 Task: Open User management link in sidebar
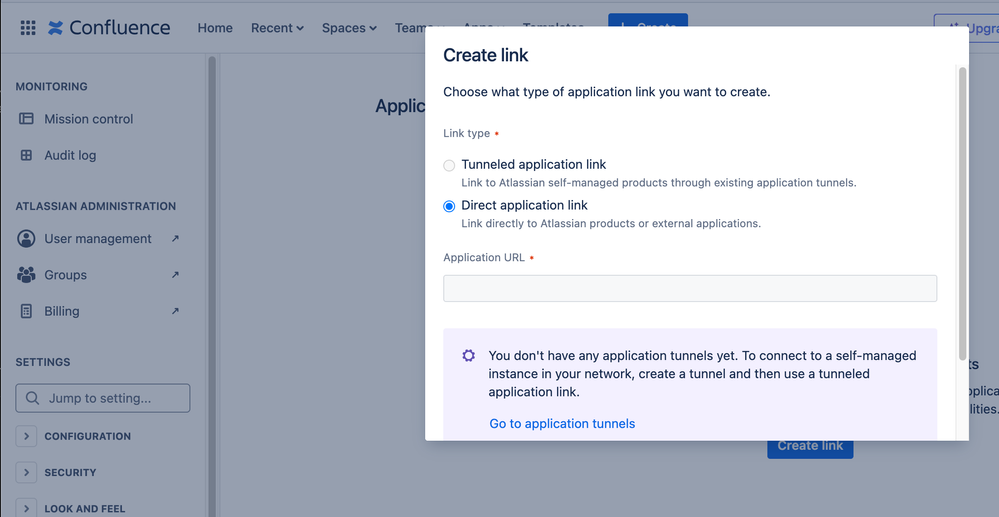click(97, 238)
